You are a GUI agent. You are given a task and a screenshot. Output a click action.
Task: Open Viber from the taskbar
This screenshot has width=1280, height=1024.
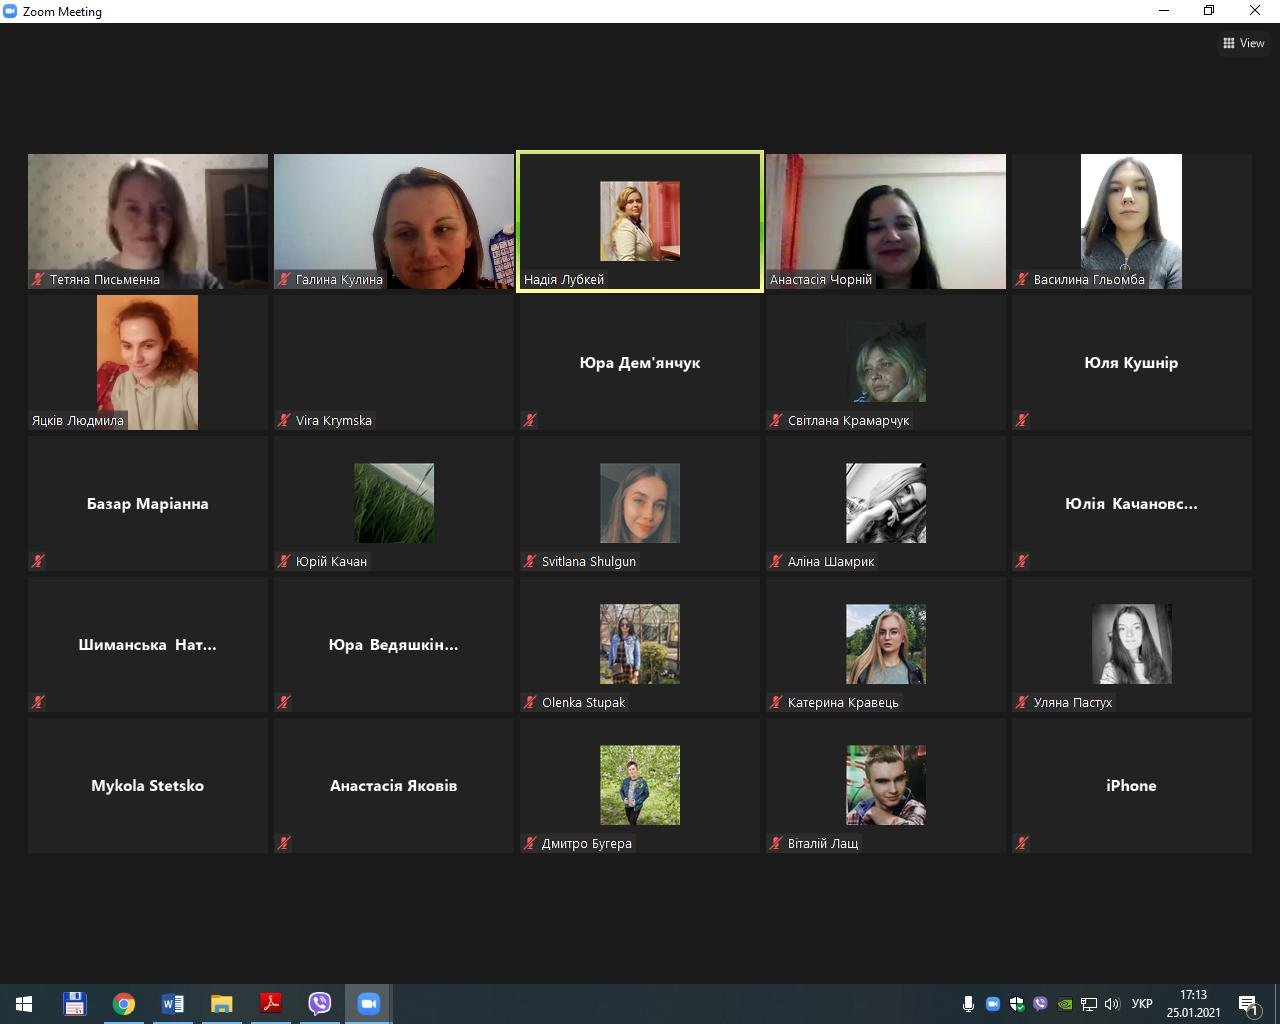[x=319, y=1003]
